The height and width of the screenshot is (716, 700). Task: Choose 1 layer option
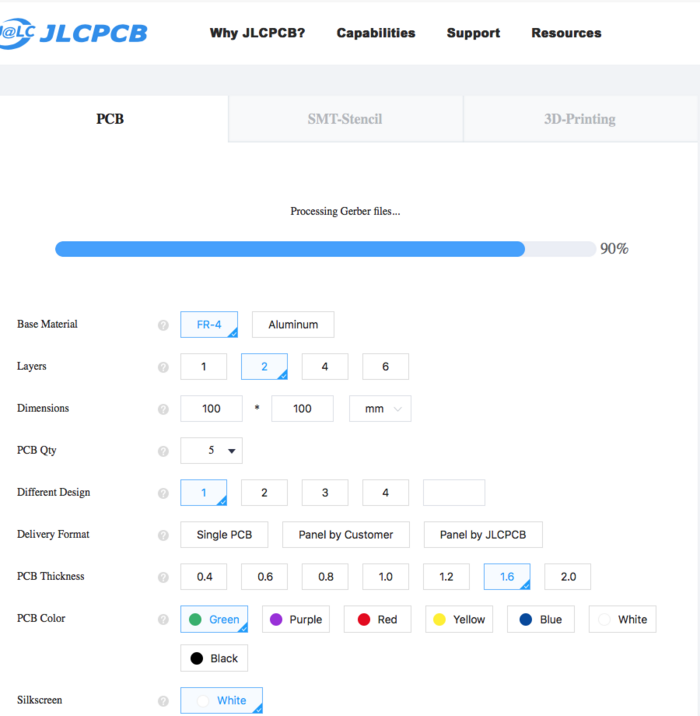[204, 366]
